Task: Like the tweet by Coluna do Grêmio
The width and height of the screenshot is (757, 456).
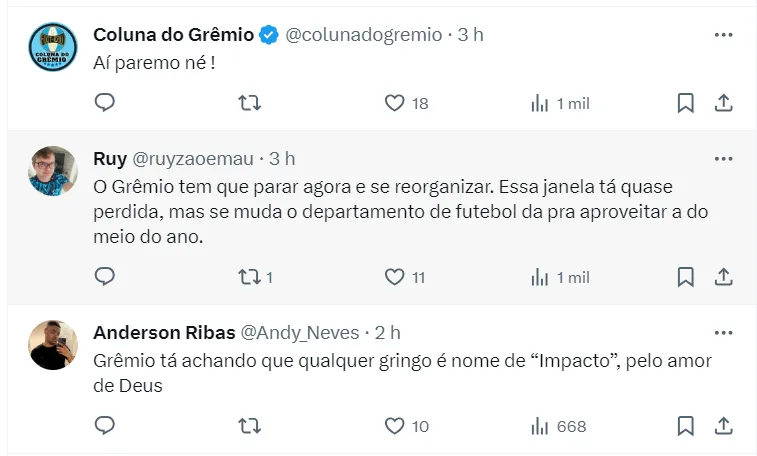Action: [x=394, y=103]
